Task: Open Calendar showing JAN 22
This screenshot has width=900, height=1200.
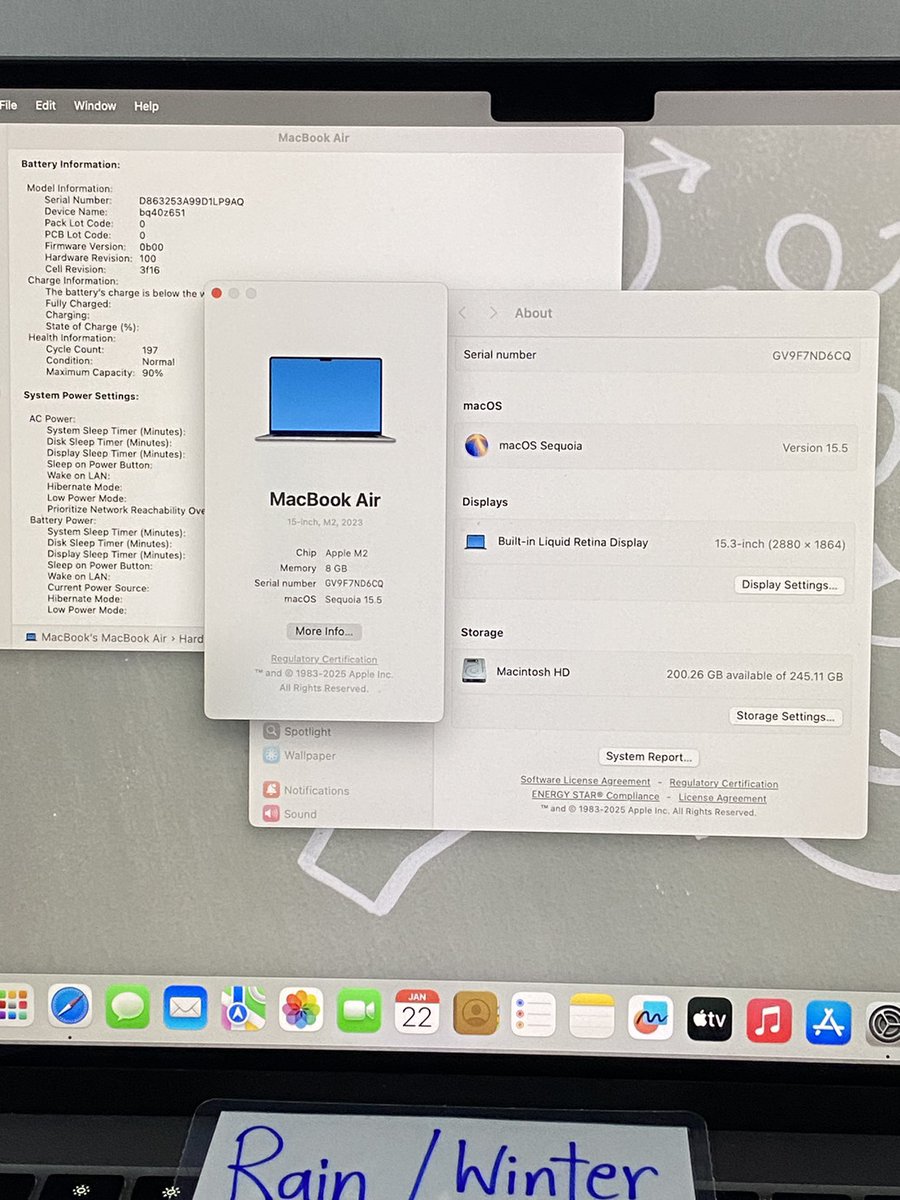Action: pyautogui.click(x=417, y=1011)
